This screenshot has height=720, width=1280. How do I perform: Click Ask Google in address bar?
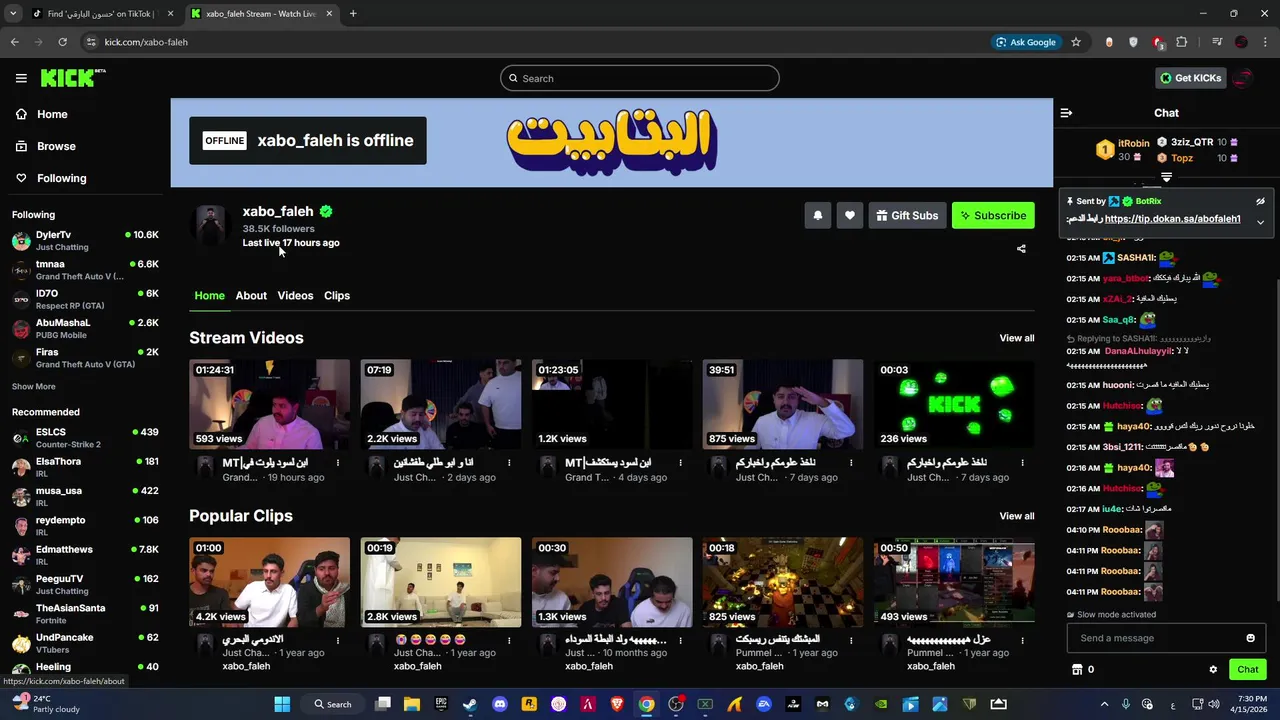click(x=1026, y=42)
